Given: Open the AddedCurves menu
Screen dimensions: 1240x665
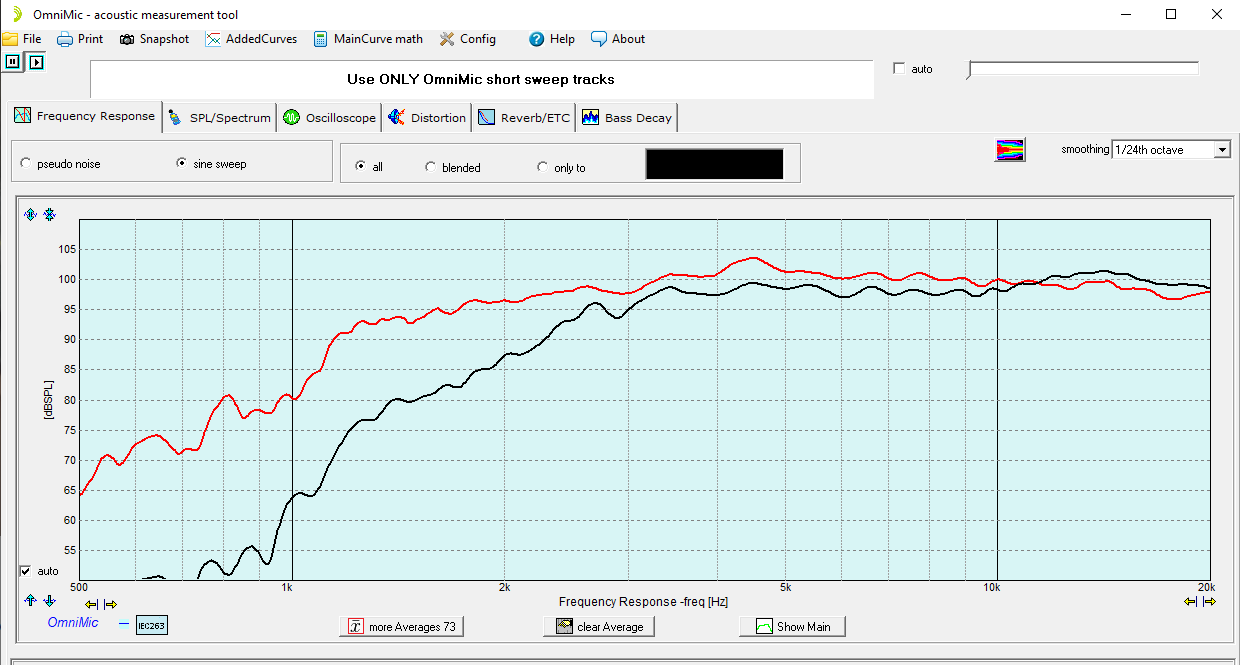Looking at the screenshot, I should [251, 39].
